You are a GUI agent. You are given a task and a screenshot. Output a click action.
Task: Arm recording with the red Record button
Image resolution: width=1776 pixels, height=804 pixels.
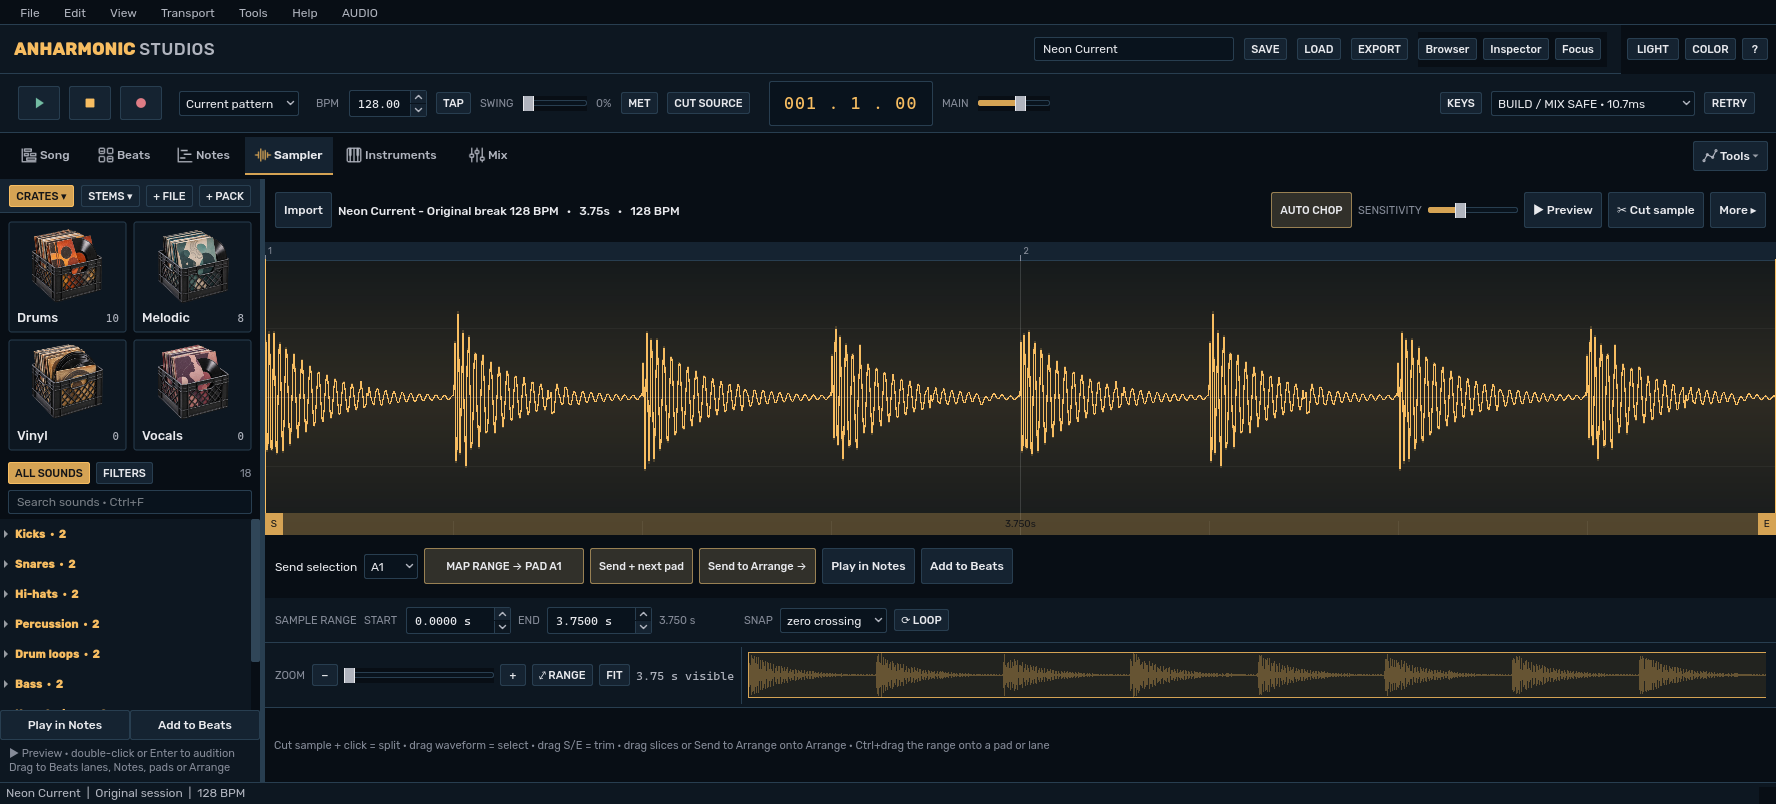tap(141, 103)
